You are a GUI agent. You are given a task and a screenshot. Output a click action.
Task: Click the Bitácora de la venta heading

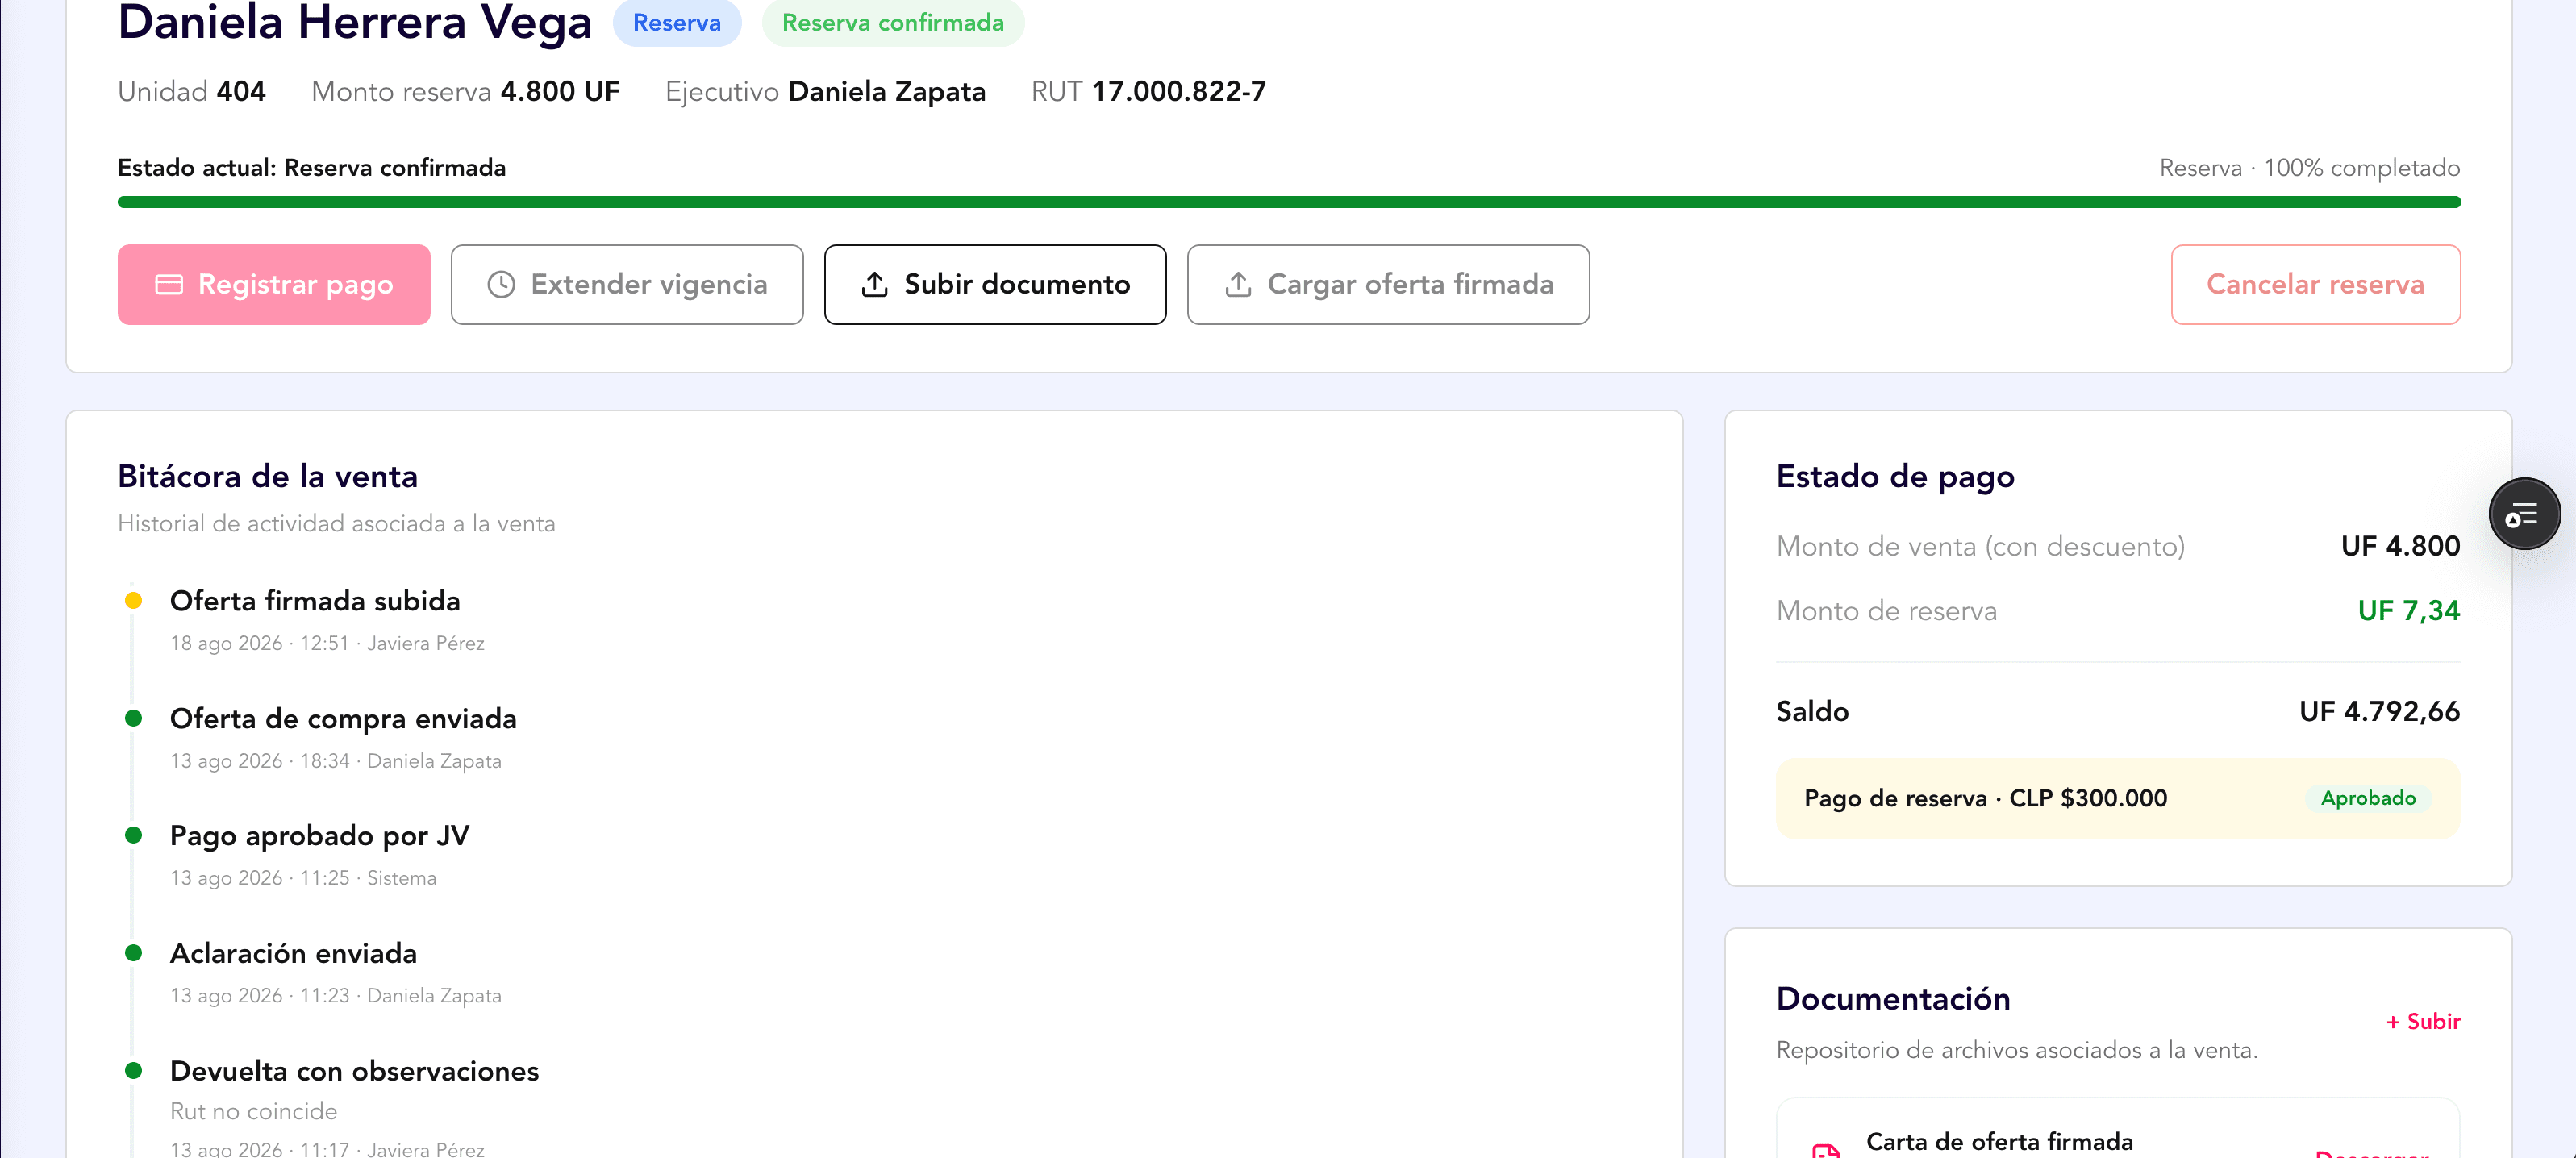click(267, 477)
